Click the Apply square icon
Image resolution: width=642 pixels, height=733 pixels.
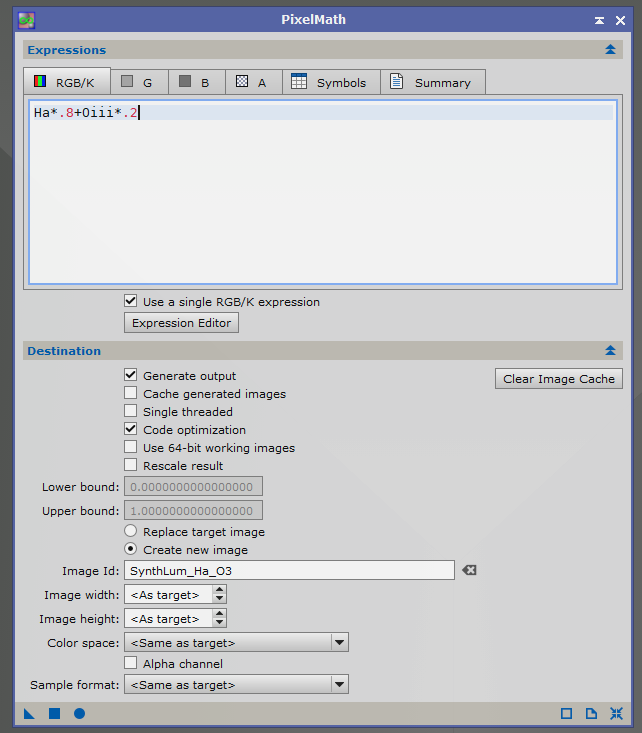point(54,713)
